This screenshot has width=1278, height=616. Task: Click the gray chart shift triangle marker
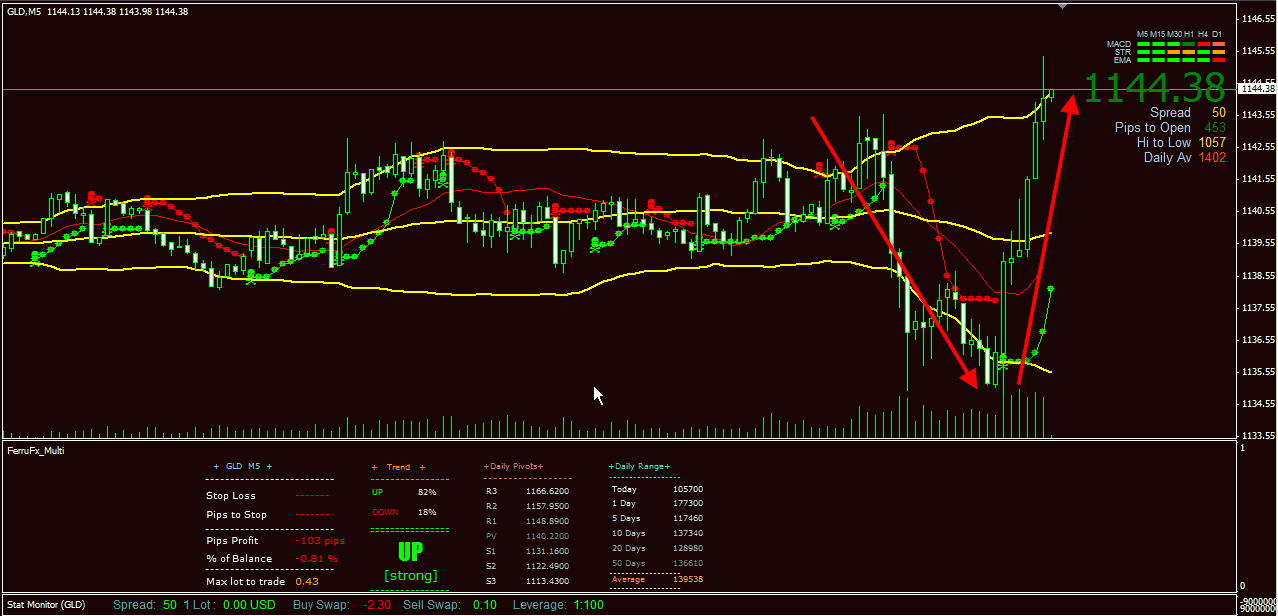[x=1063, y=6]
